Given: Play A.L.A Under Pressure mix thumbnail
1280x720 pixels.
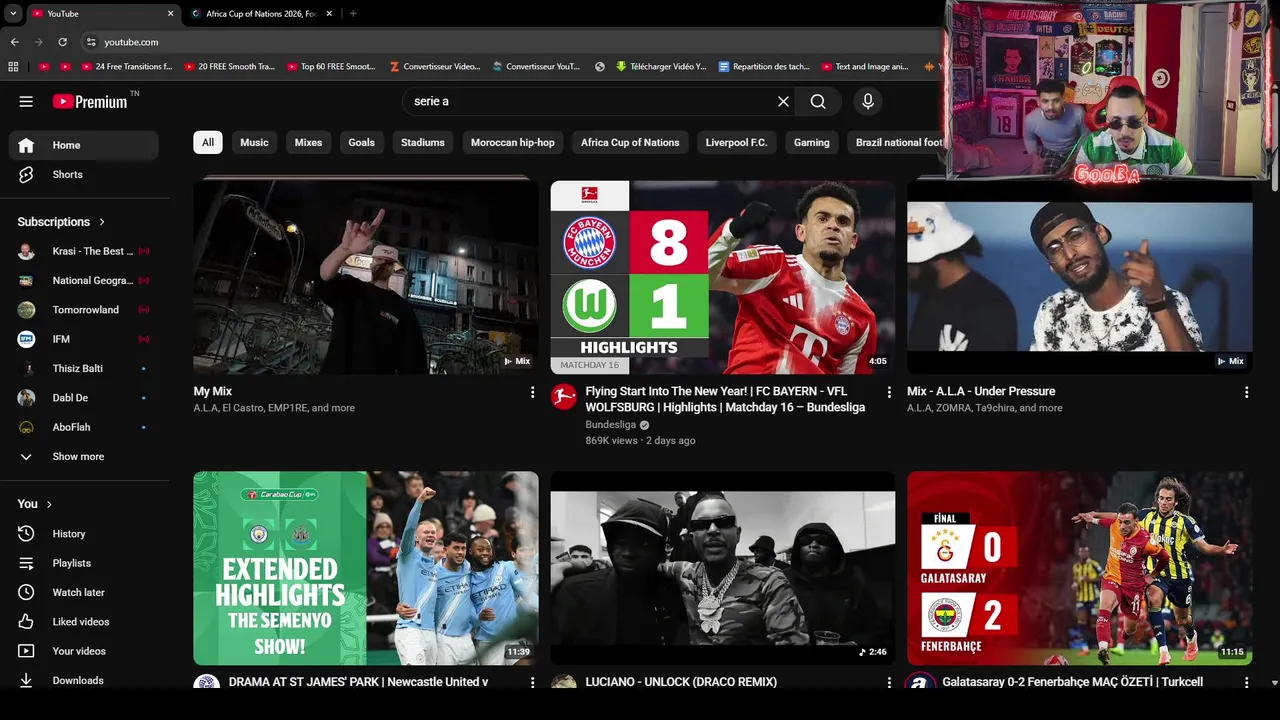Looking at the screenshot, I should point(1079,277).
